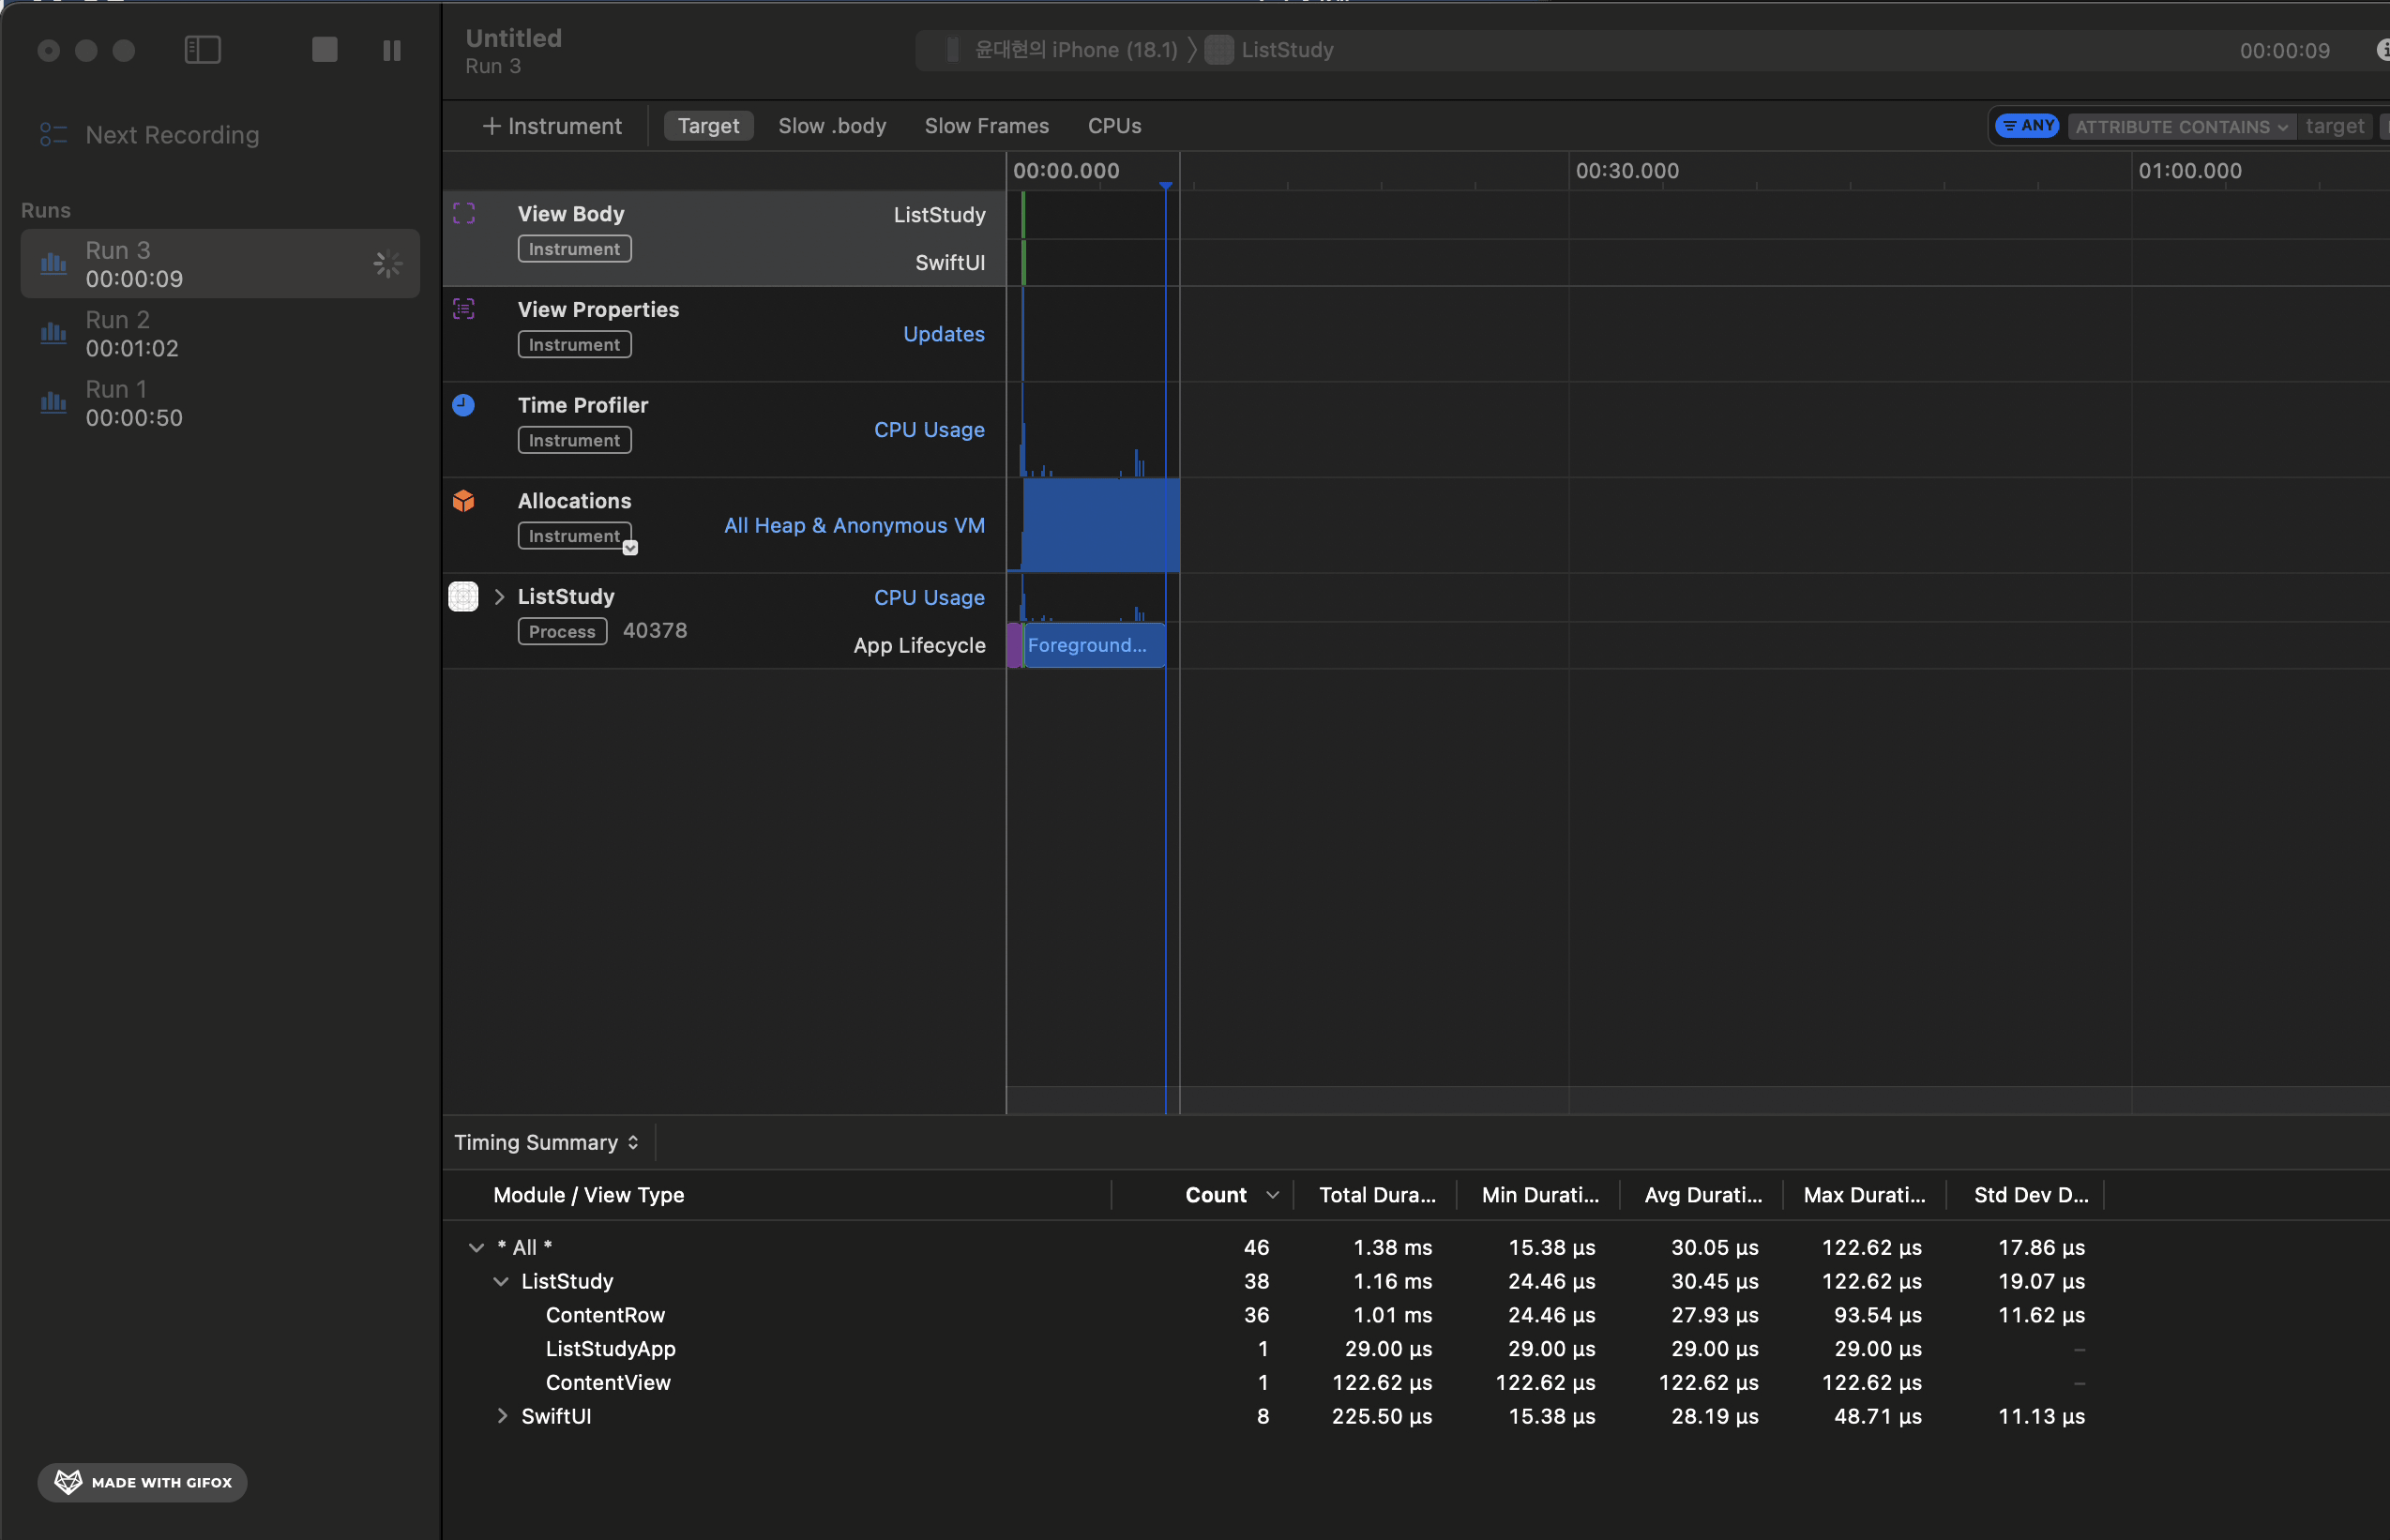Click the Next Recording options icon
This screenshot has height=1540, width=2390.
point(53,134)
